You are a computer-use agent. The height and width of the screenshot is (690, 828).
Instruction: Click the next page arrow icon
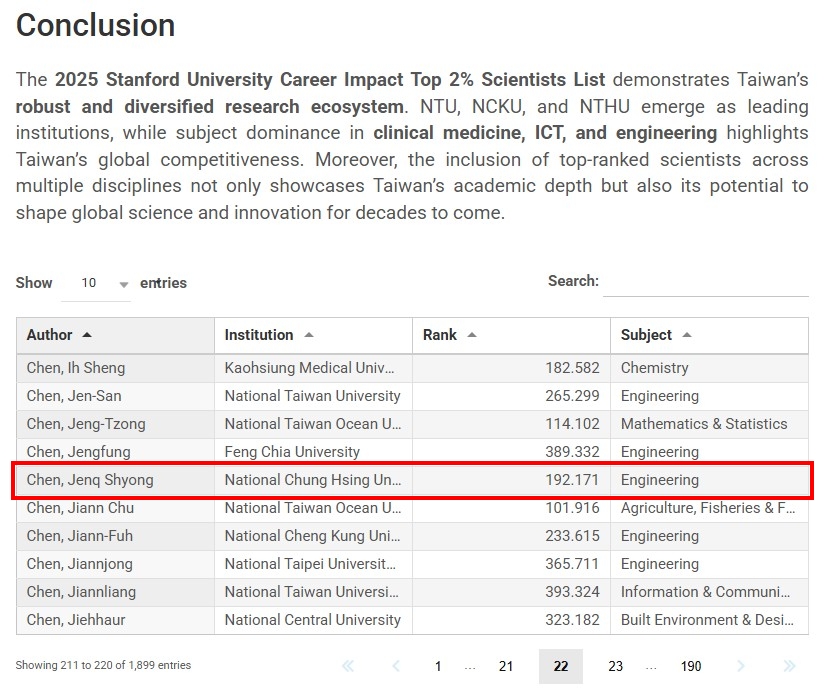pyautogui.click(x=741, y=666)
